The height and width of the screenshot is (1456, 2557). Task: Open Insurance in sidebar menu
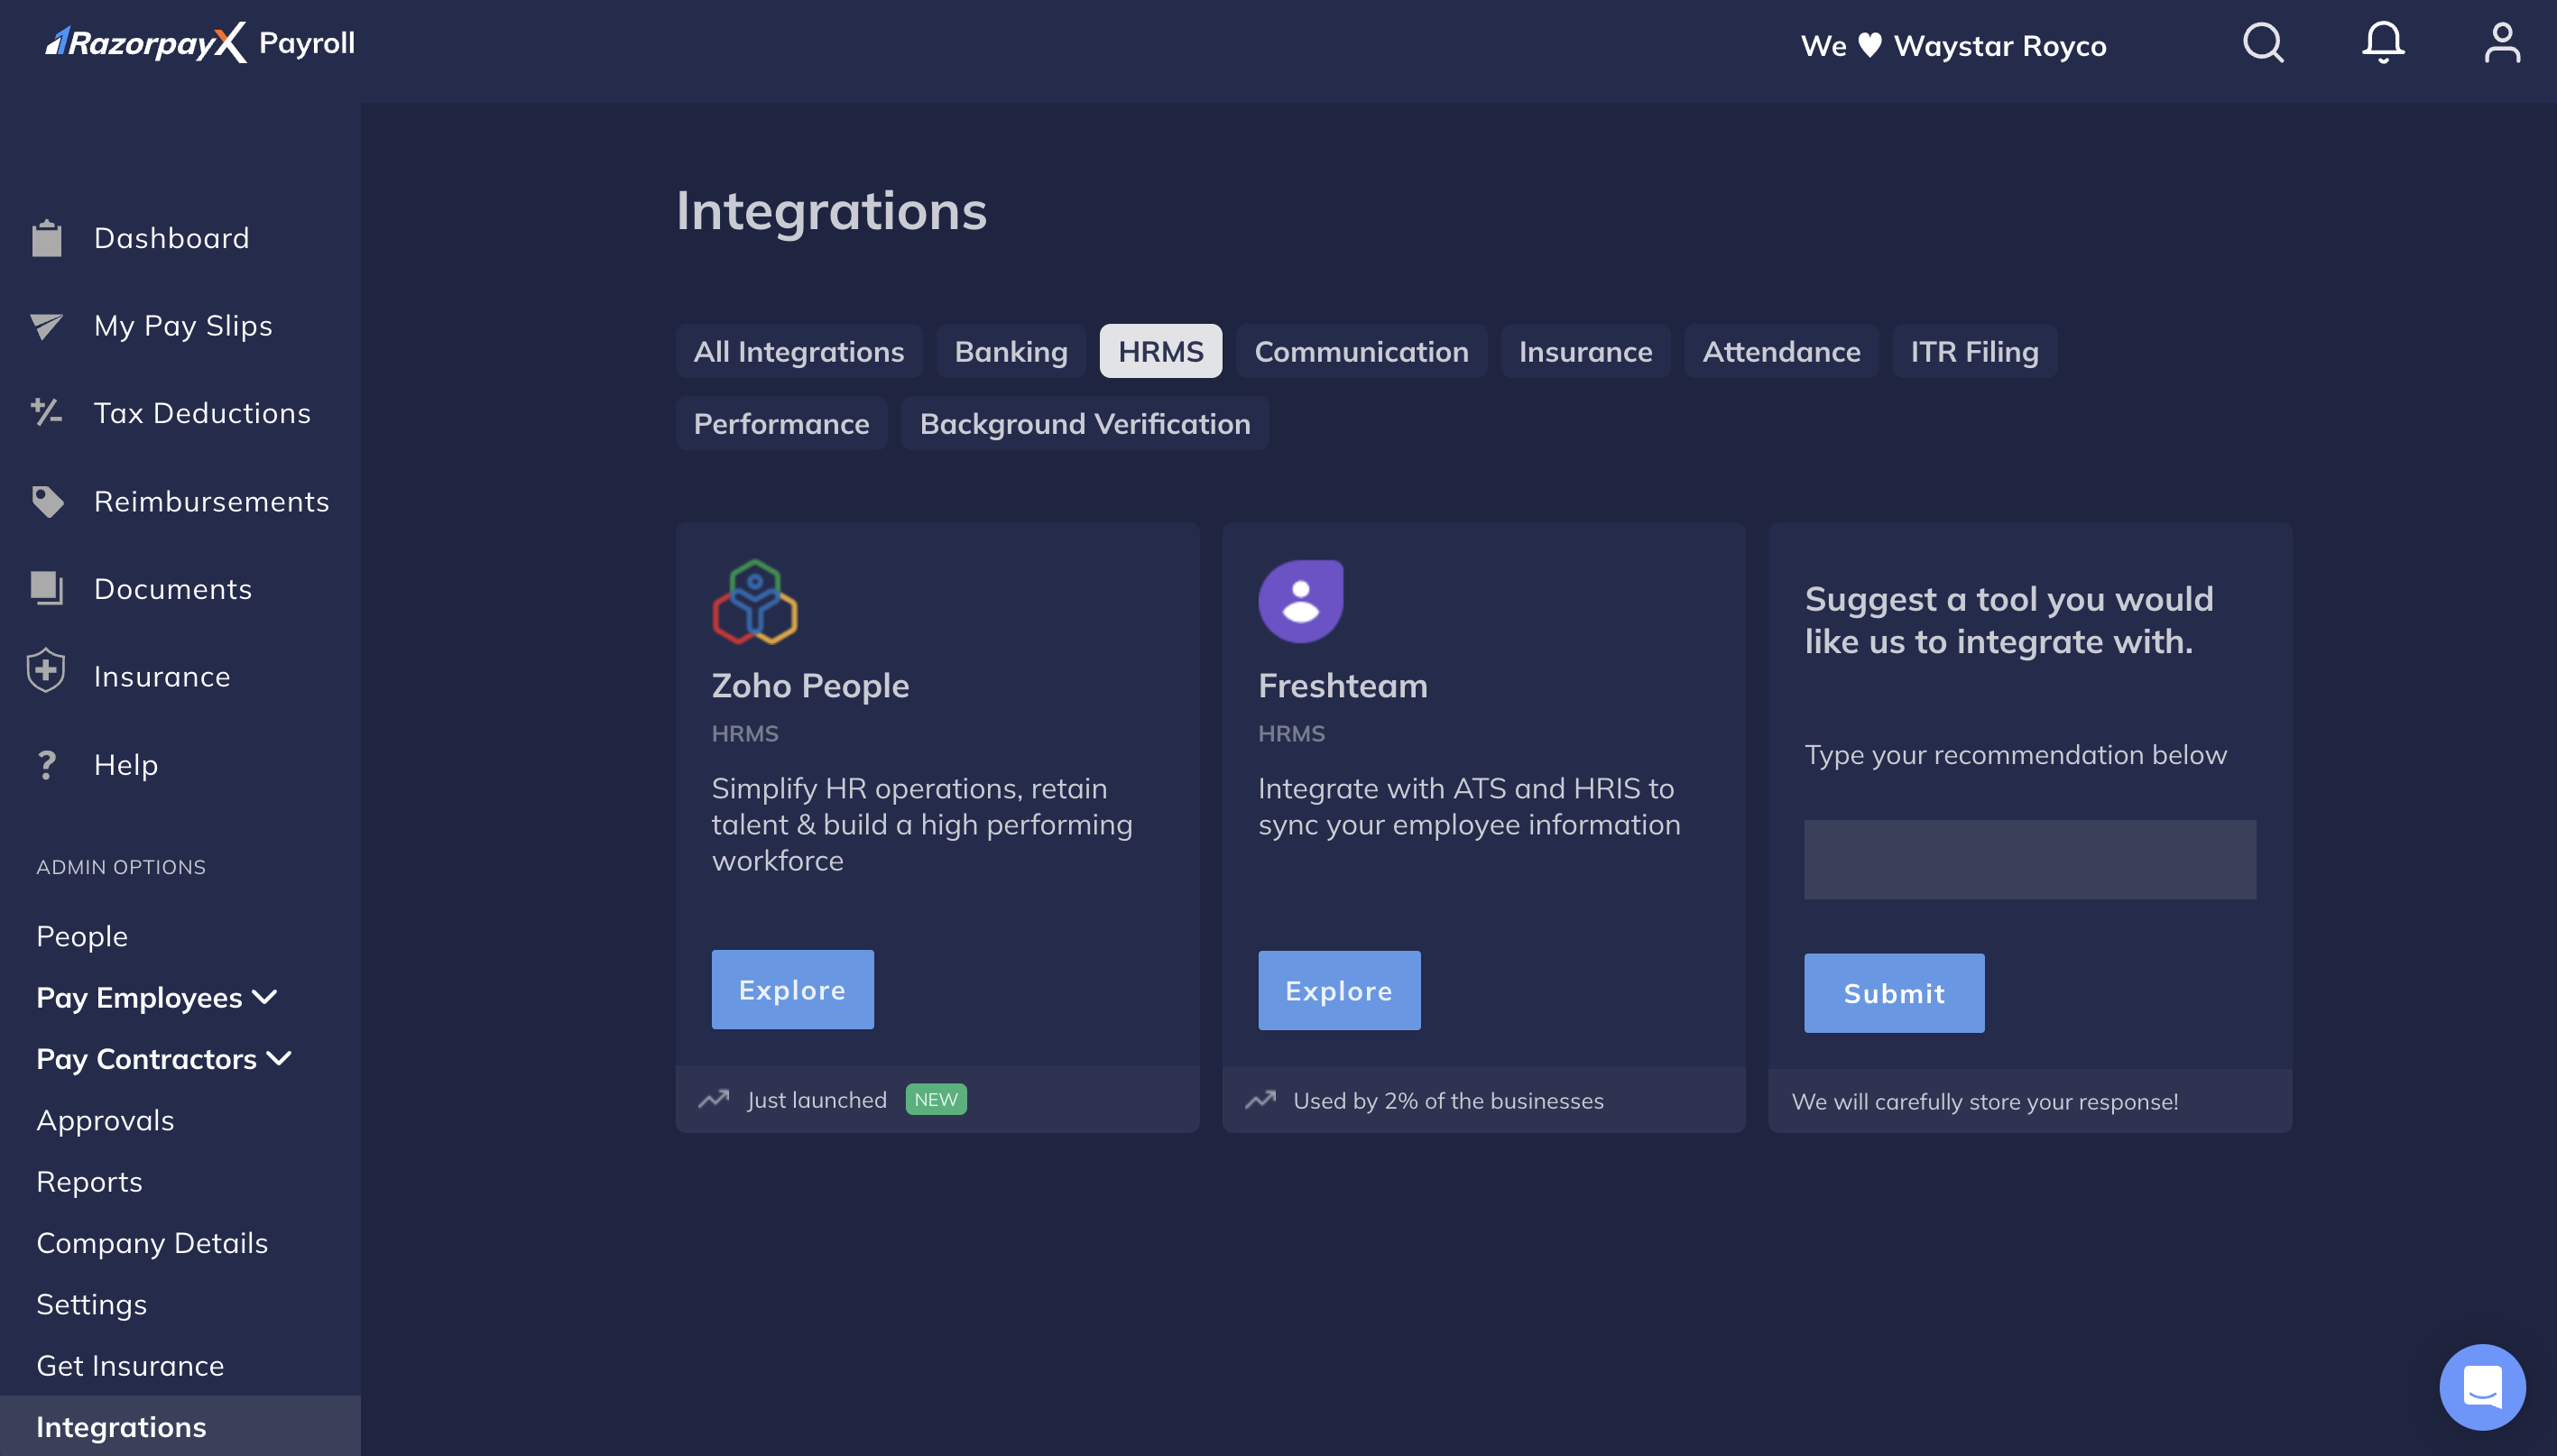coord(162,677)
